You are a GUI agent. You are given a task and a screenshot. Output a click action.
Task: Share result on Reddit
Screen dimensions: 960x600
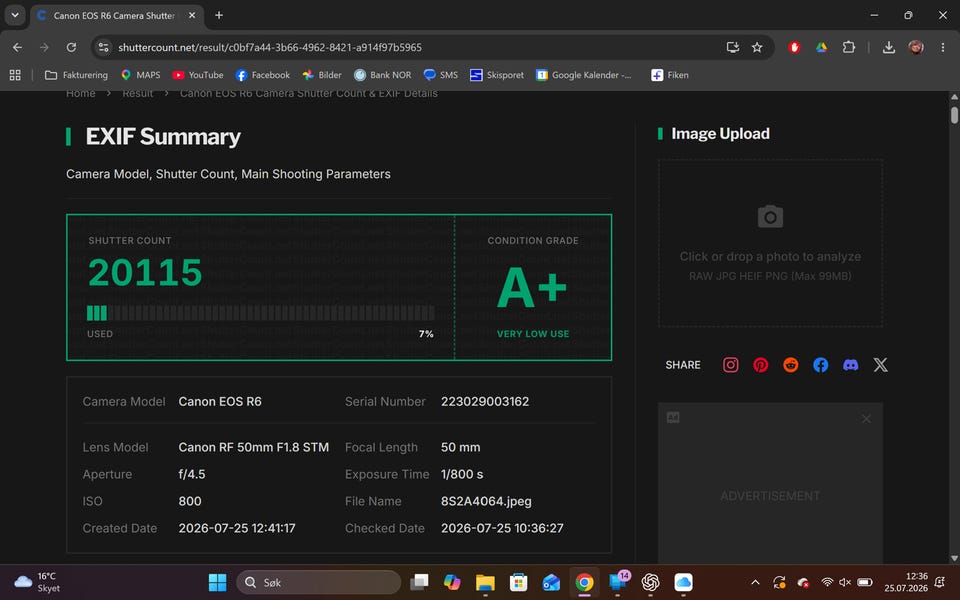(x=790, y=365)
